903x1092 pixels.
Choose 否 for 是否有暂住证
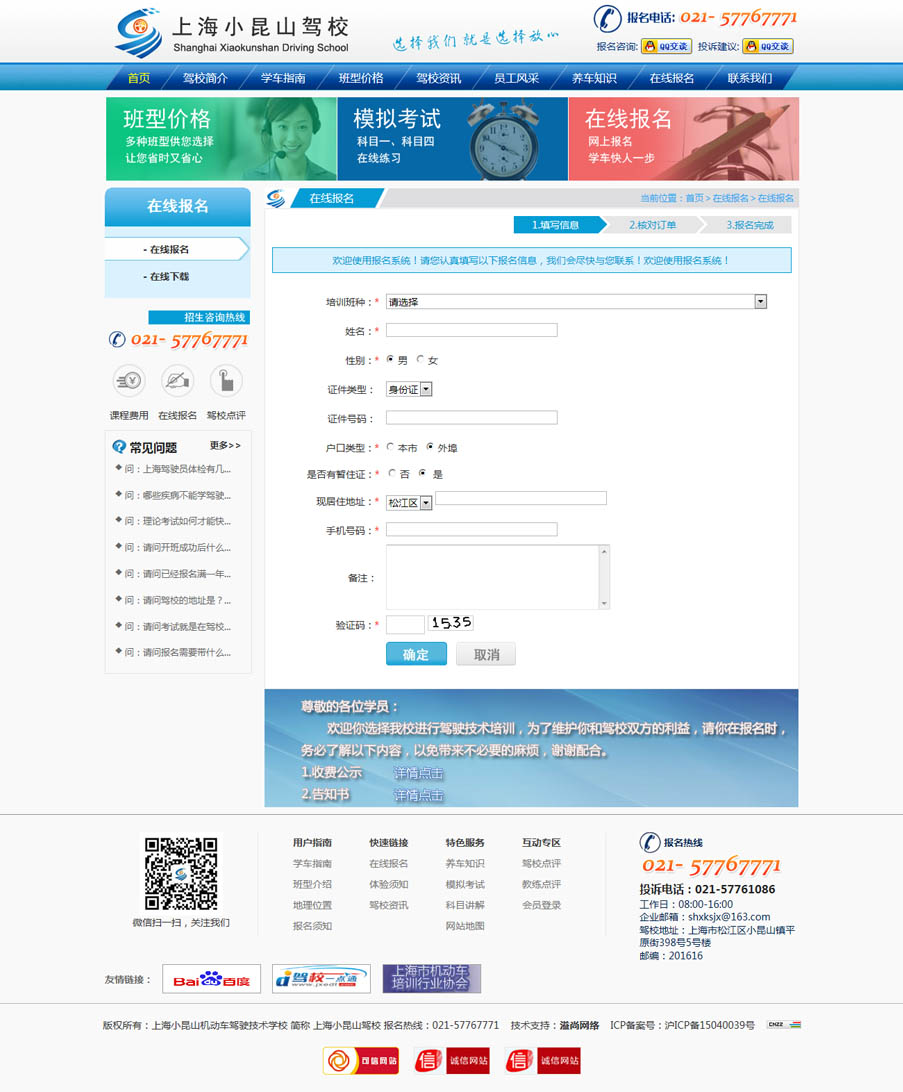point(390,474)
